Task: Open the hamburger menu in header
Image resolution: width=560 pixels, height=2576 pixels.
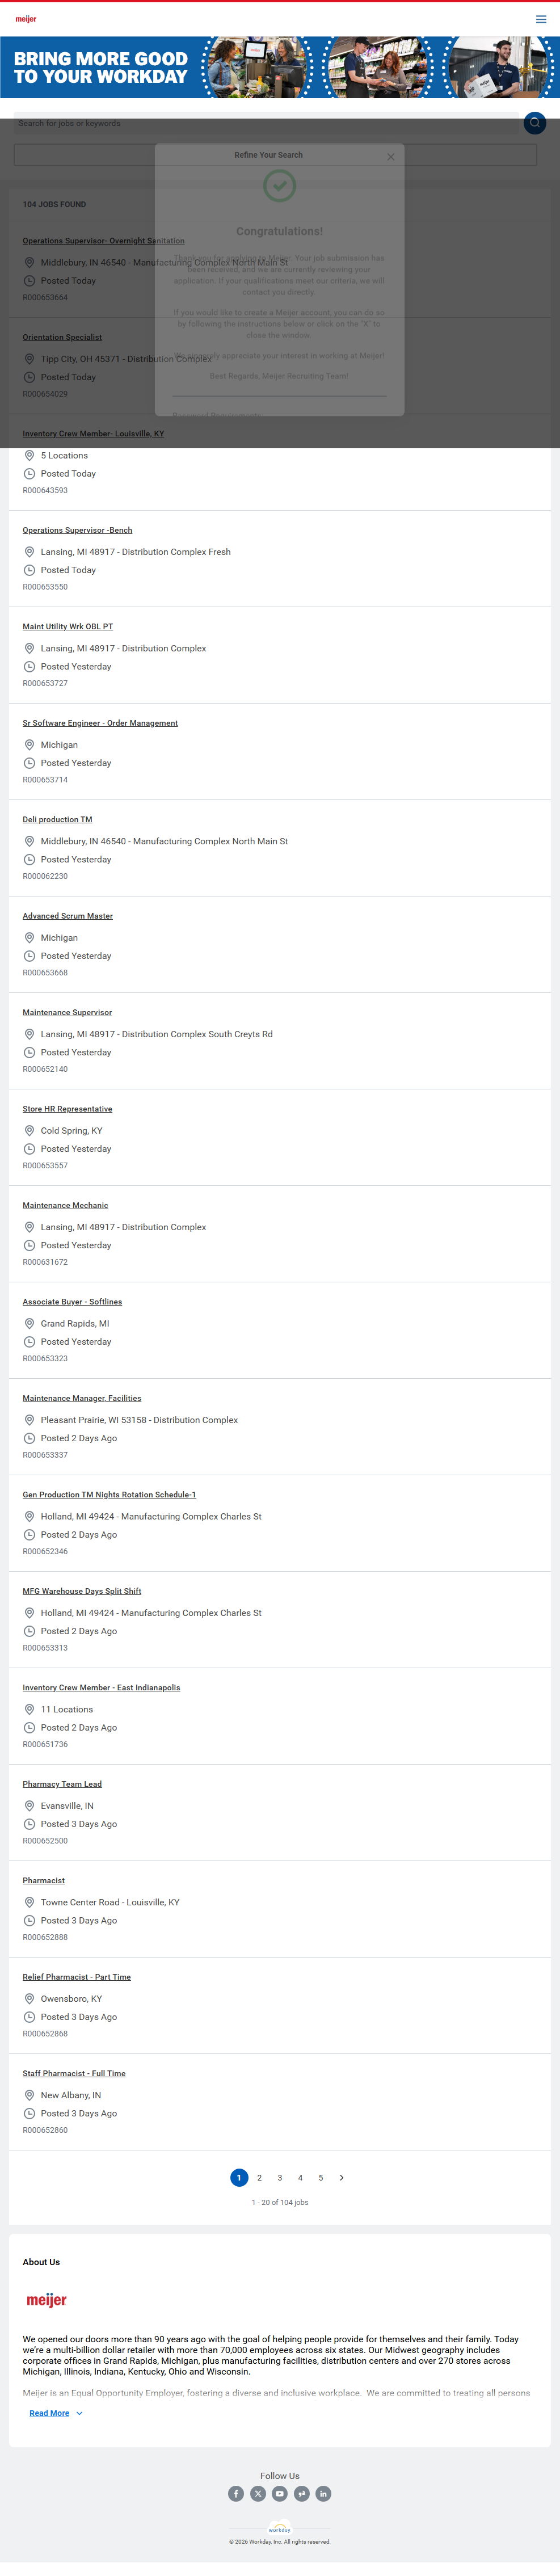Action: click(541, 19)
